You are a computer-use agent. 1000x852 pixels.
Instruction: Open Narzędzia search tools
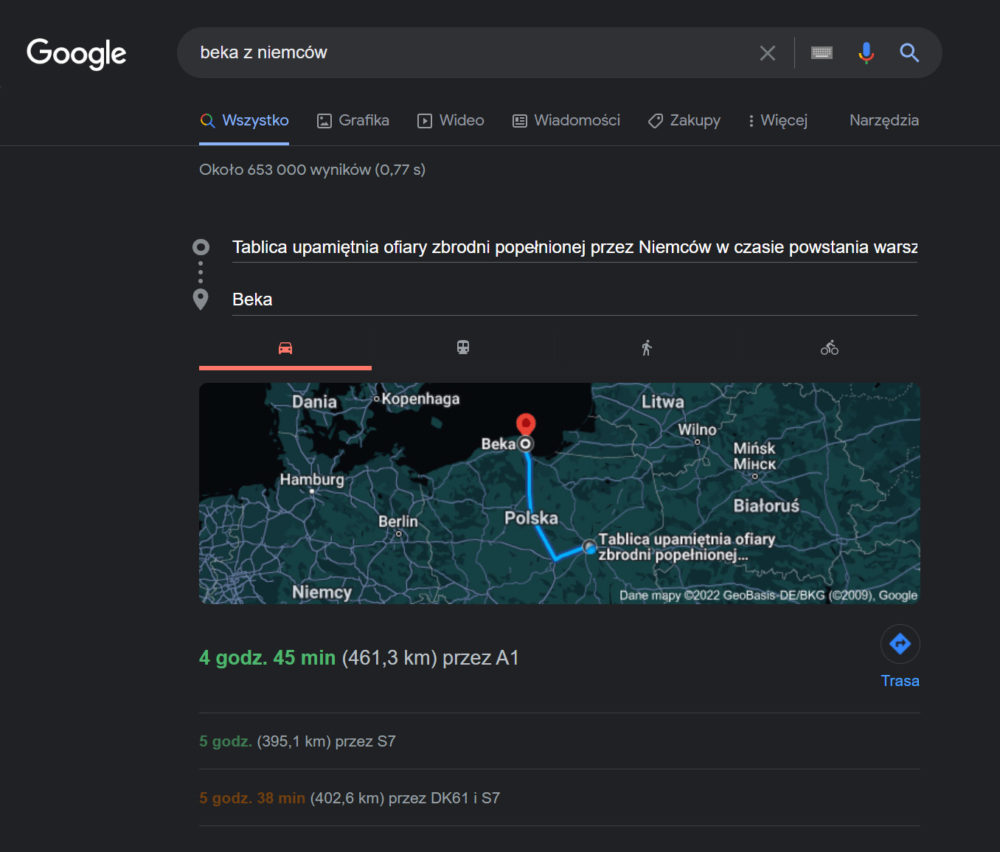pyautogui.click(x=884, y=121)
